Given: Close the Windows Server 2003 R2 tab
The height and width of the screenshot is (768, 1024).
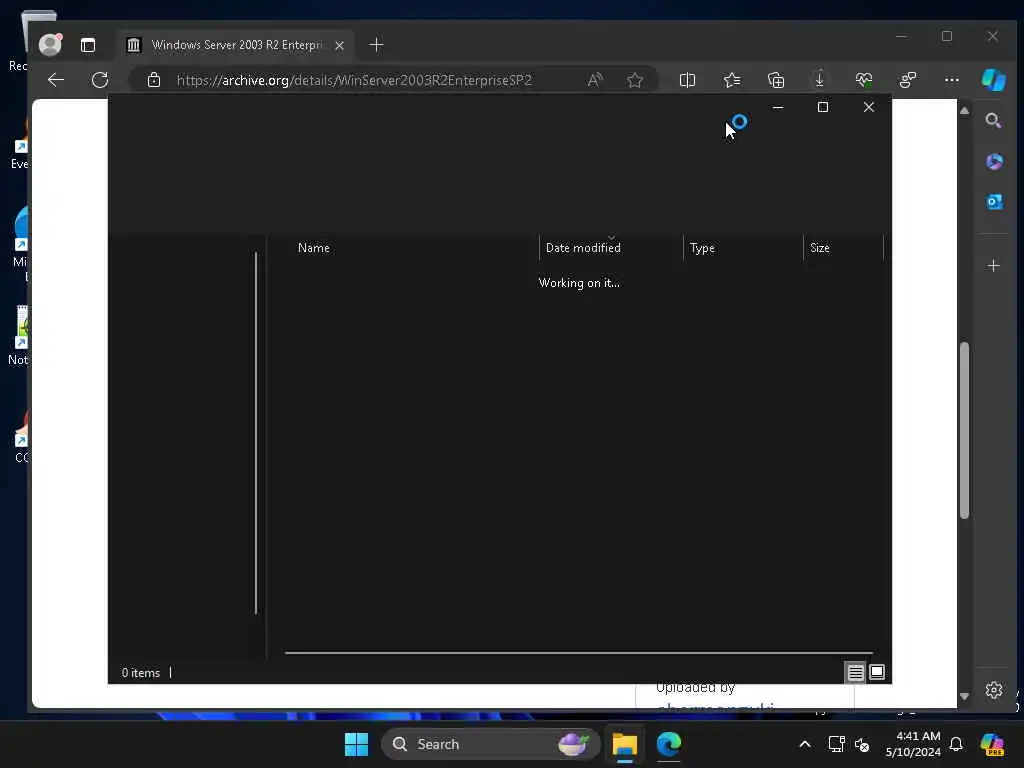Looking at the screenshot, I should [x=340, y=46].
